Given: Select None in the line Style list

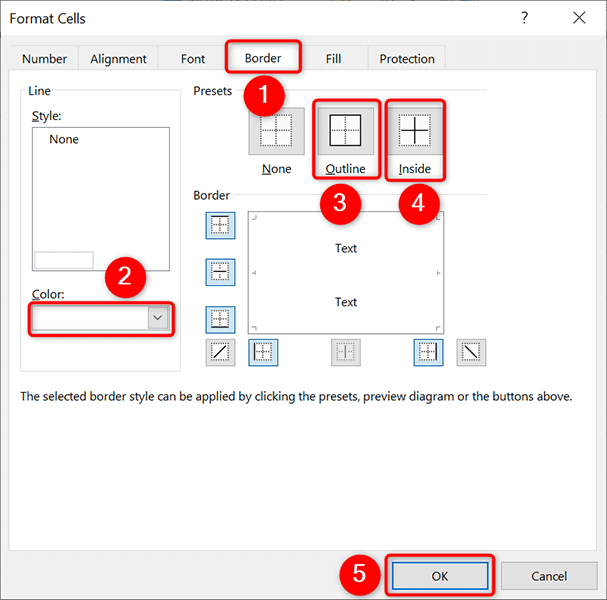Looking at the screenshot, I should point(64,140).
